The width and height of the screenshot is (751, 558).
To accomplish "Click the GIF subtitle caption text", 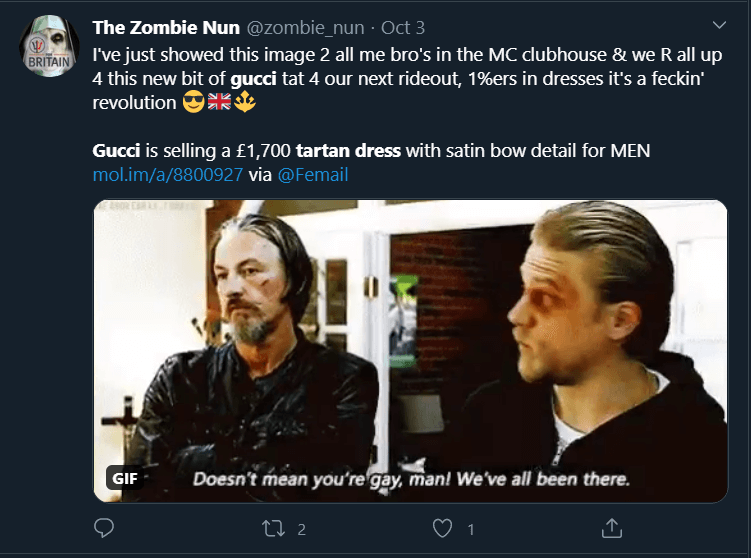I will (x=410, y=479).
